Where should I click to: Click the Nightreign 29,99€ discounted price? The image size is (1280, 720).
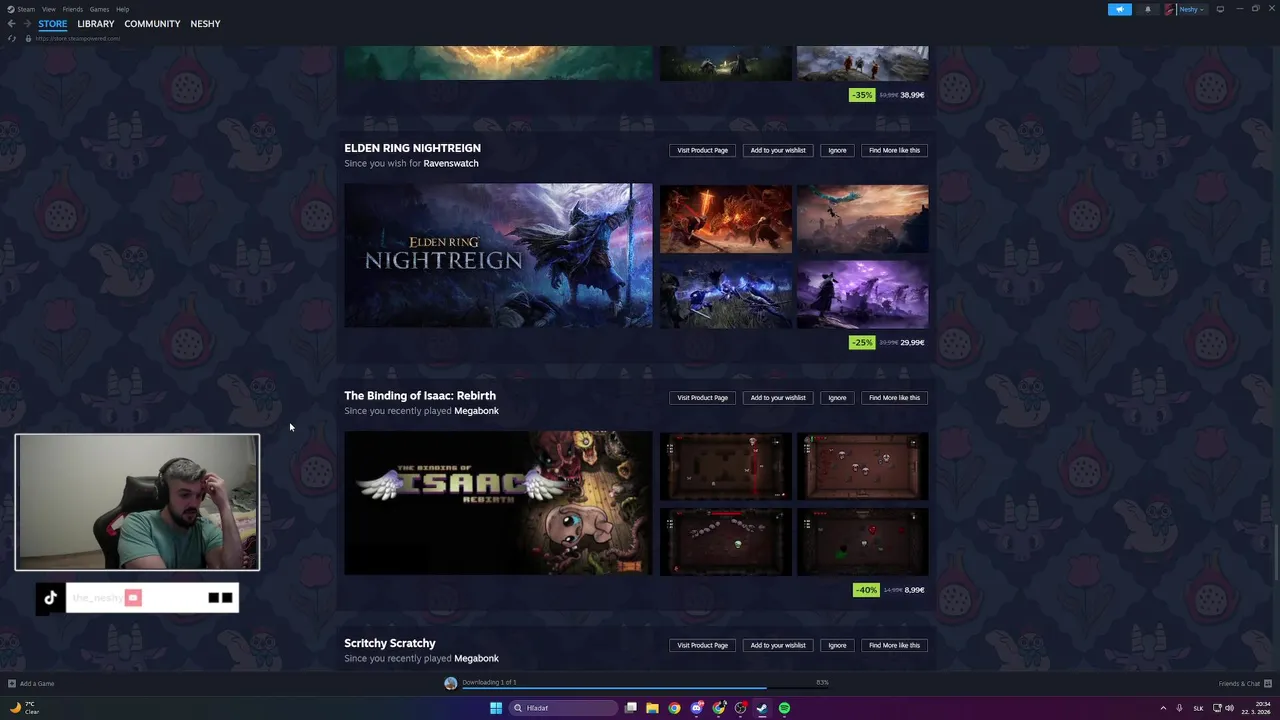coord(912,342)
